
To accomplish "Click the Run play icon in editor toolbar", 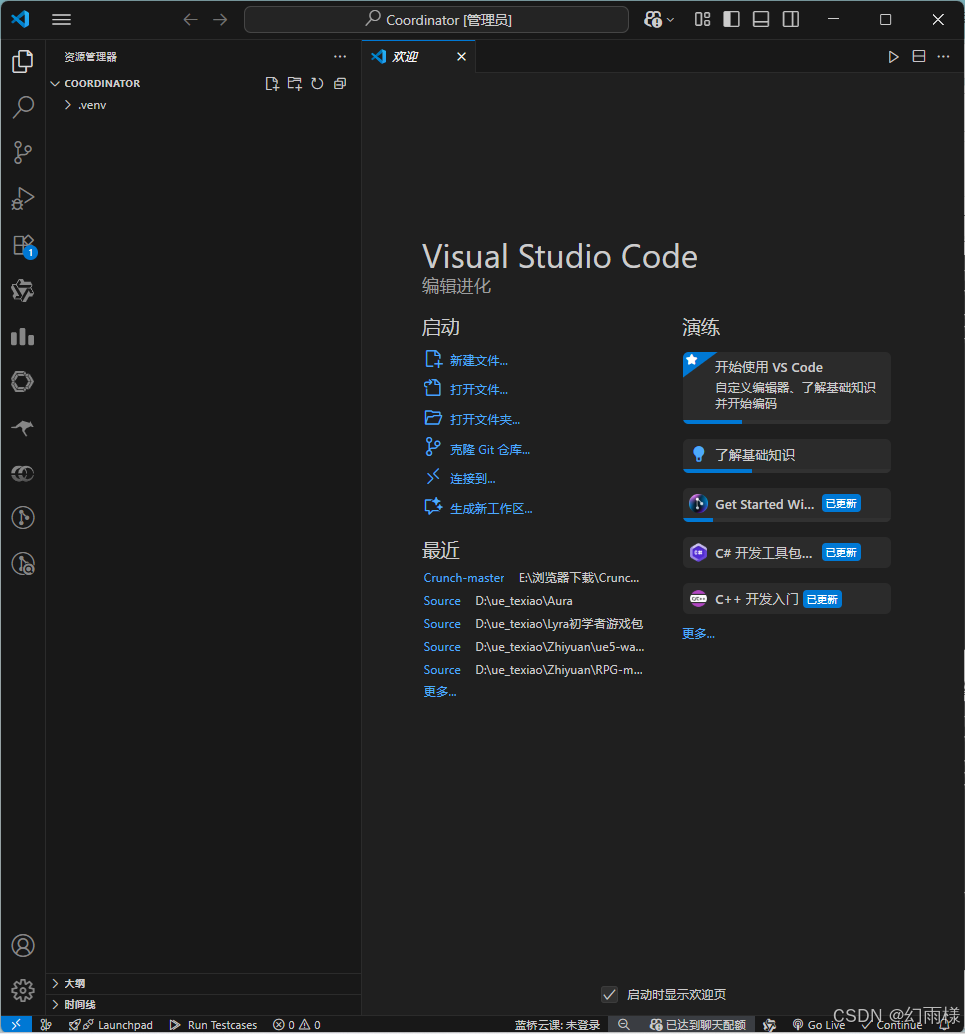I will pos(893,57).
